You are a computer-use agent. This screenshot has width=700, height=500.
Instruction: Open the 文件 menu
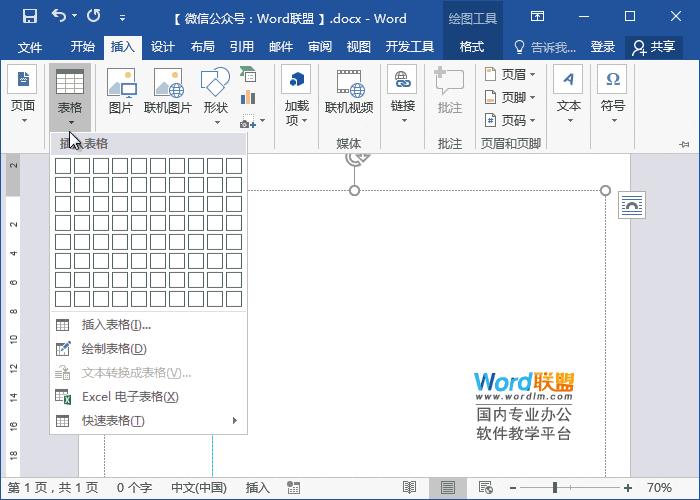30,47
